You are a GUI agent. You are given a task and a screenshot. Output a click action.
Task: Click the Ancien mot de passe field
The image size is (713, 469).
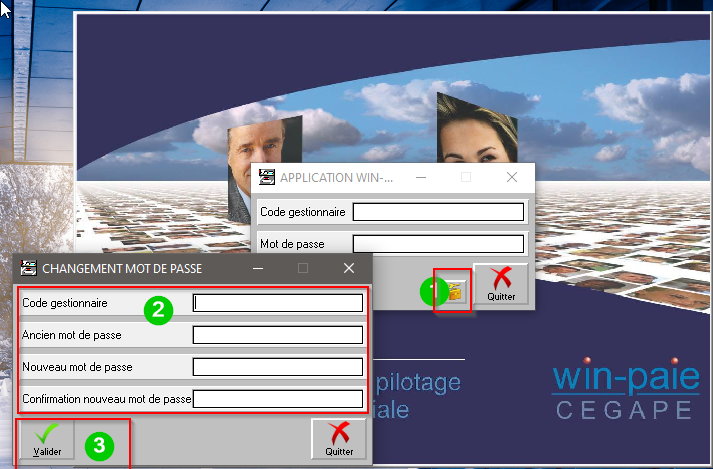[277, 335]
